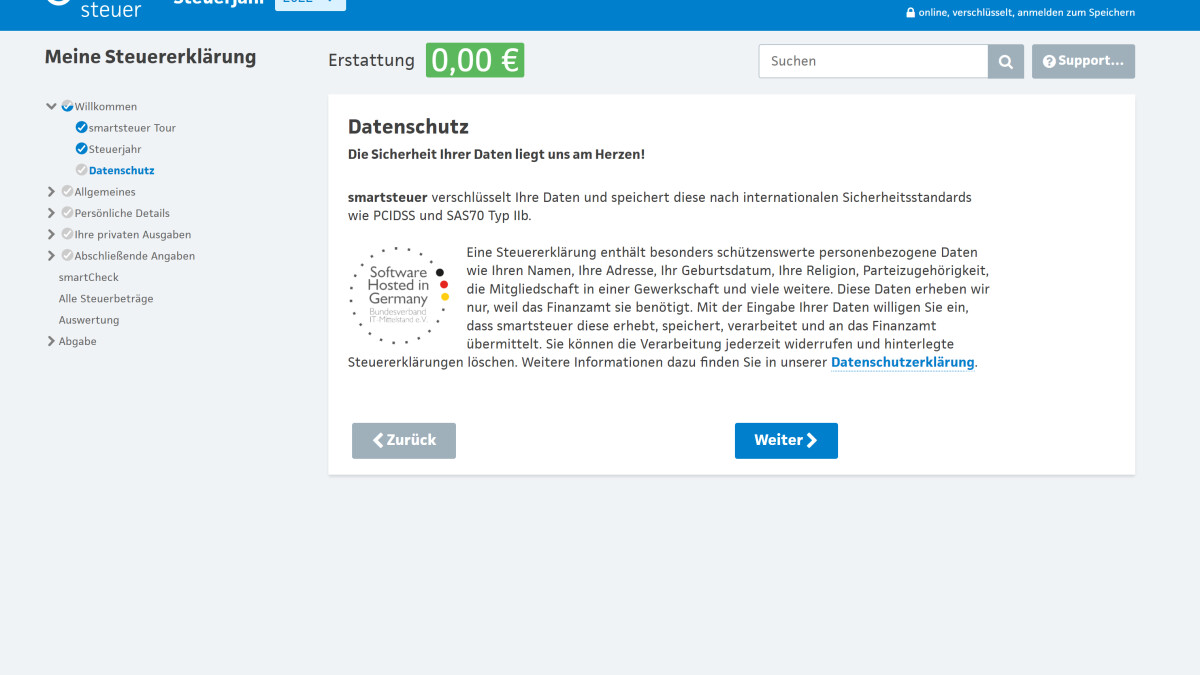Click the Weiter button

[786, 440]
